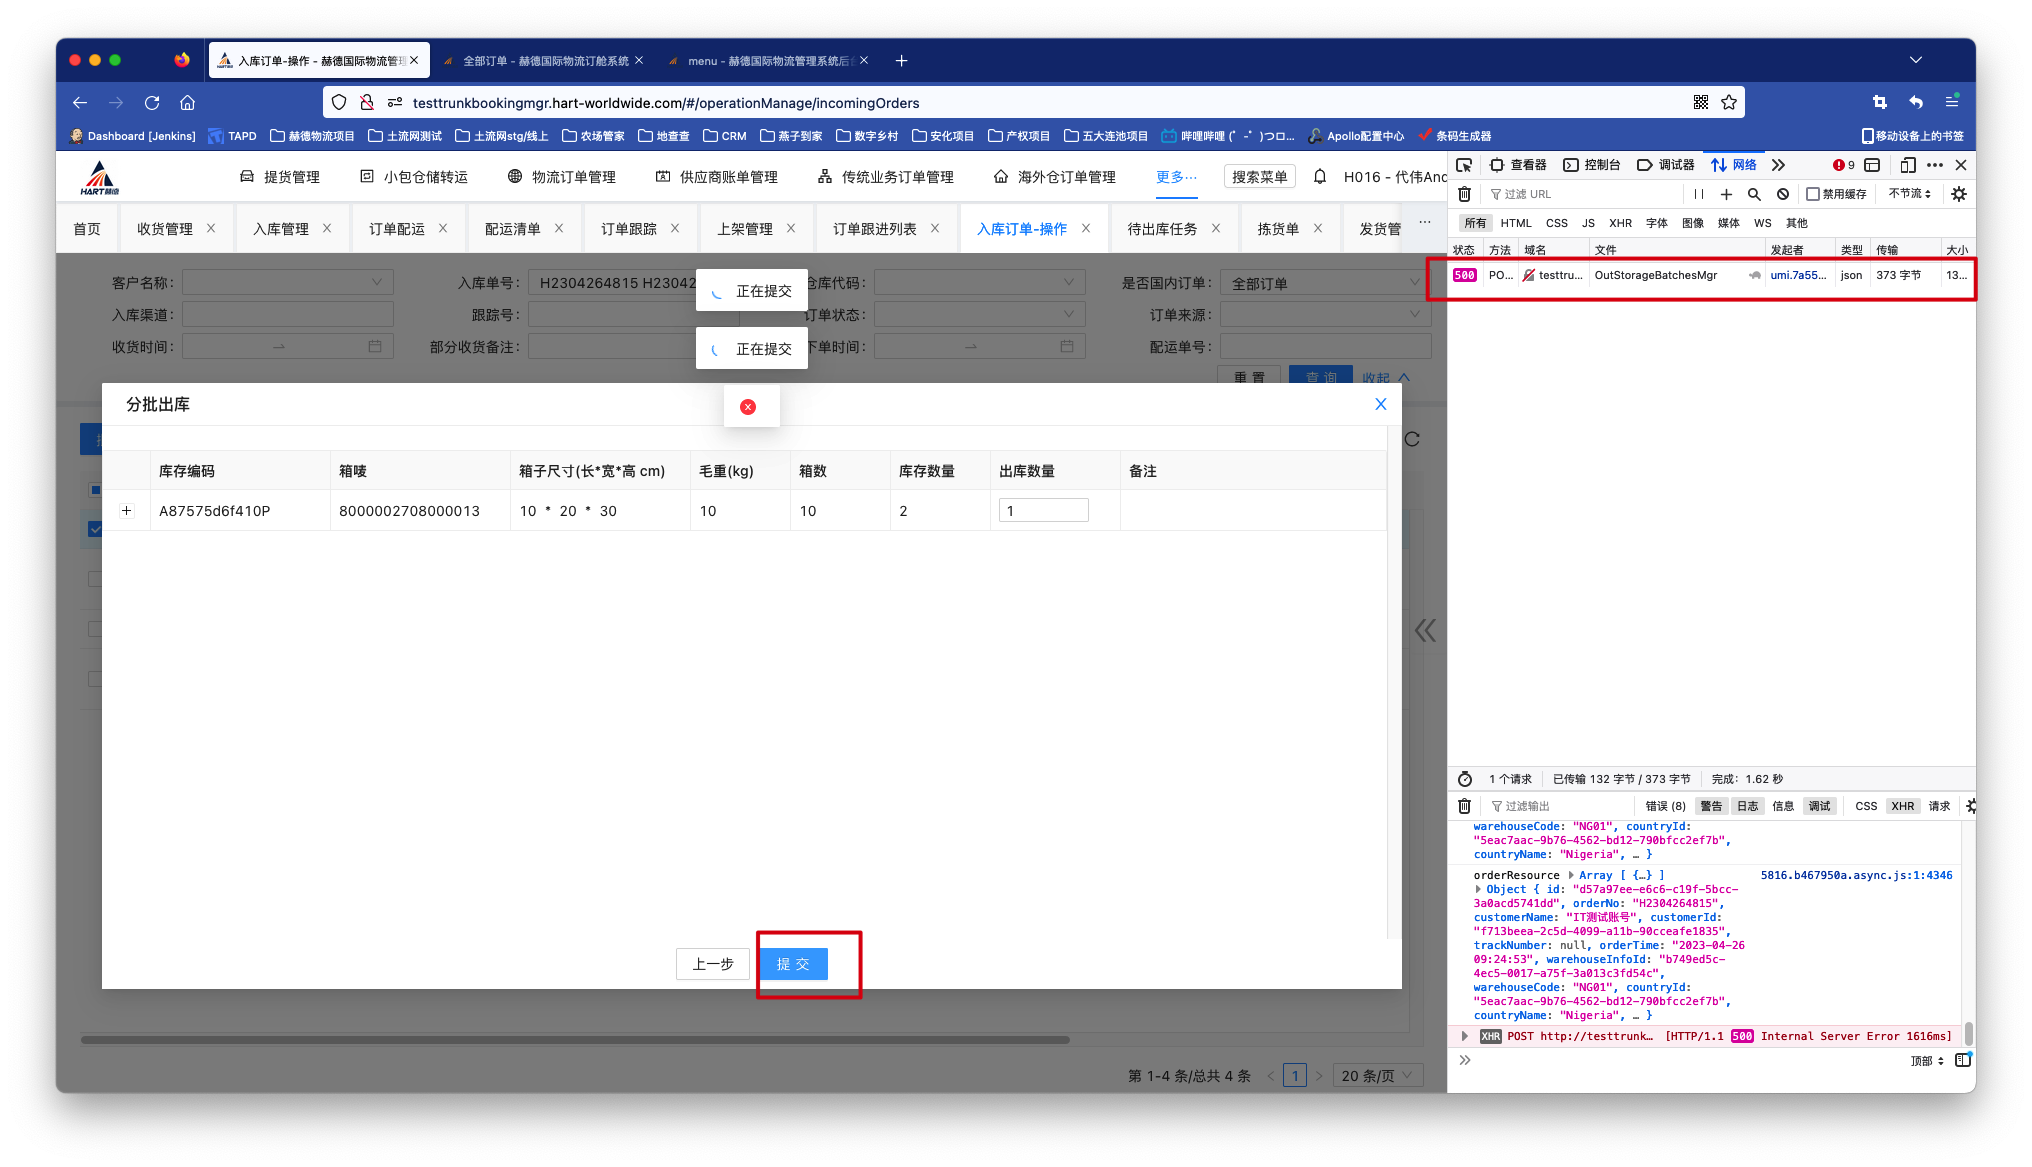Click the notification bell icon
This screenshot has height=1167, width=2032.
pyautogui.click(x=1320, y=177)
